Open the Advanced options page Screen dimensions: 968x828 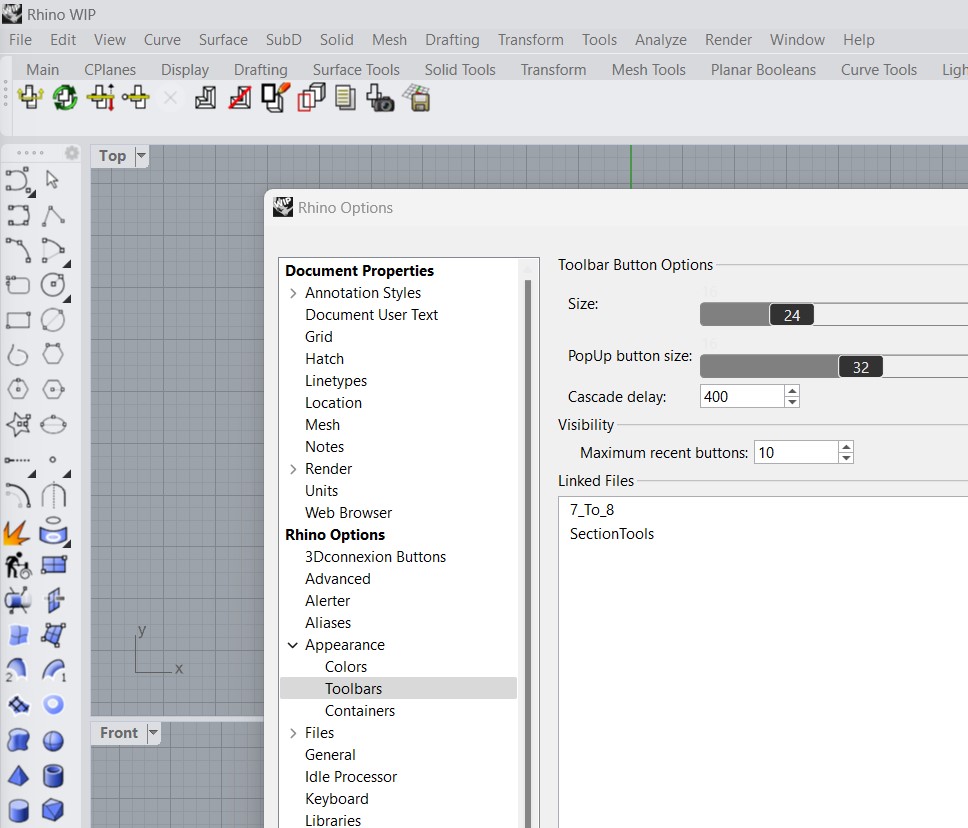click(338, 579)
